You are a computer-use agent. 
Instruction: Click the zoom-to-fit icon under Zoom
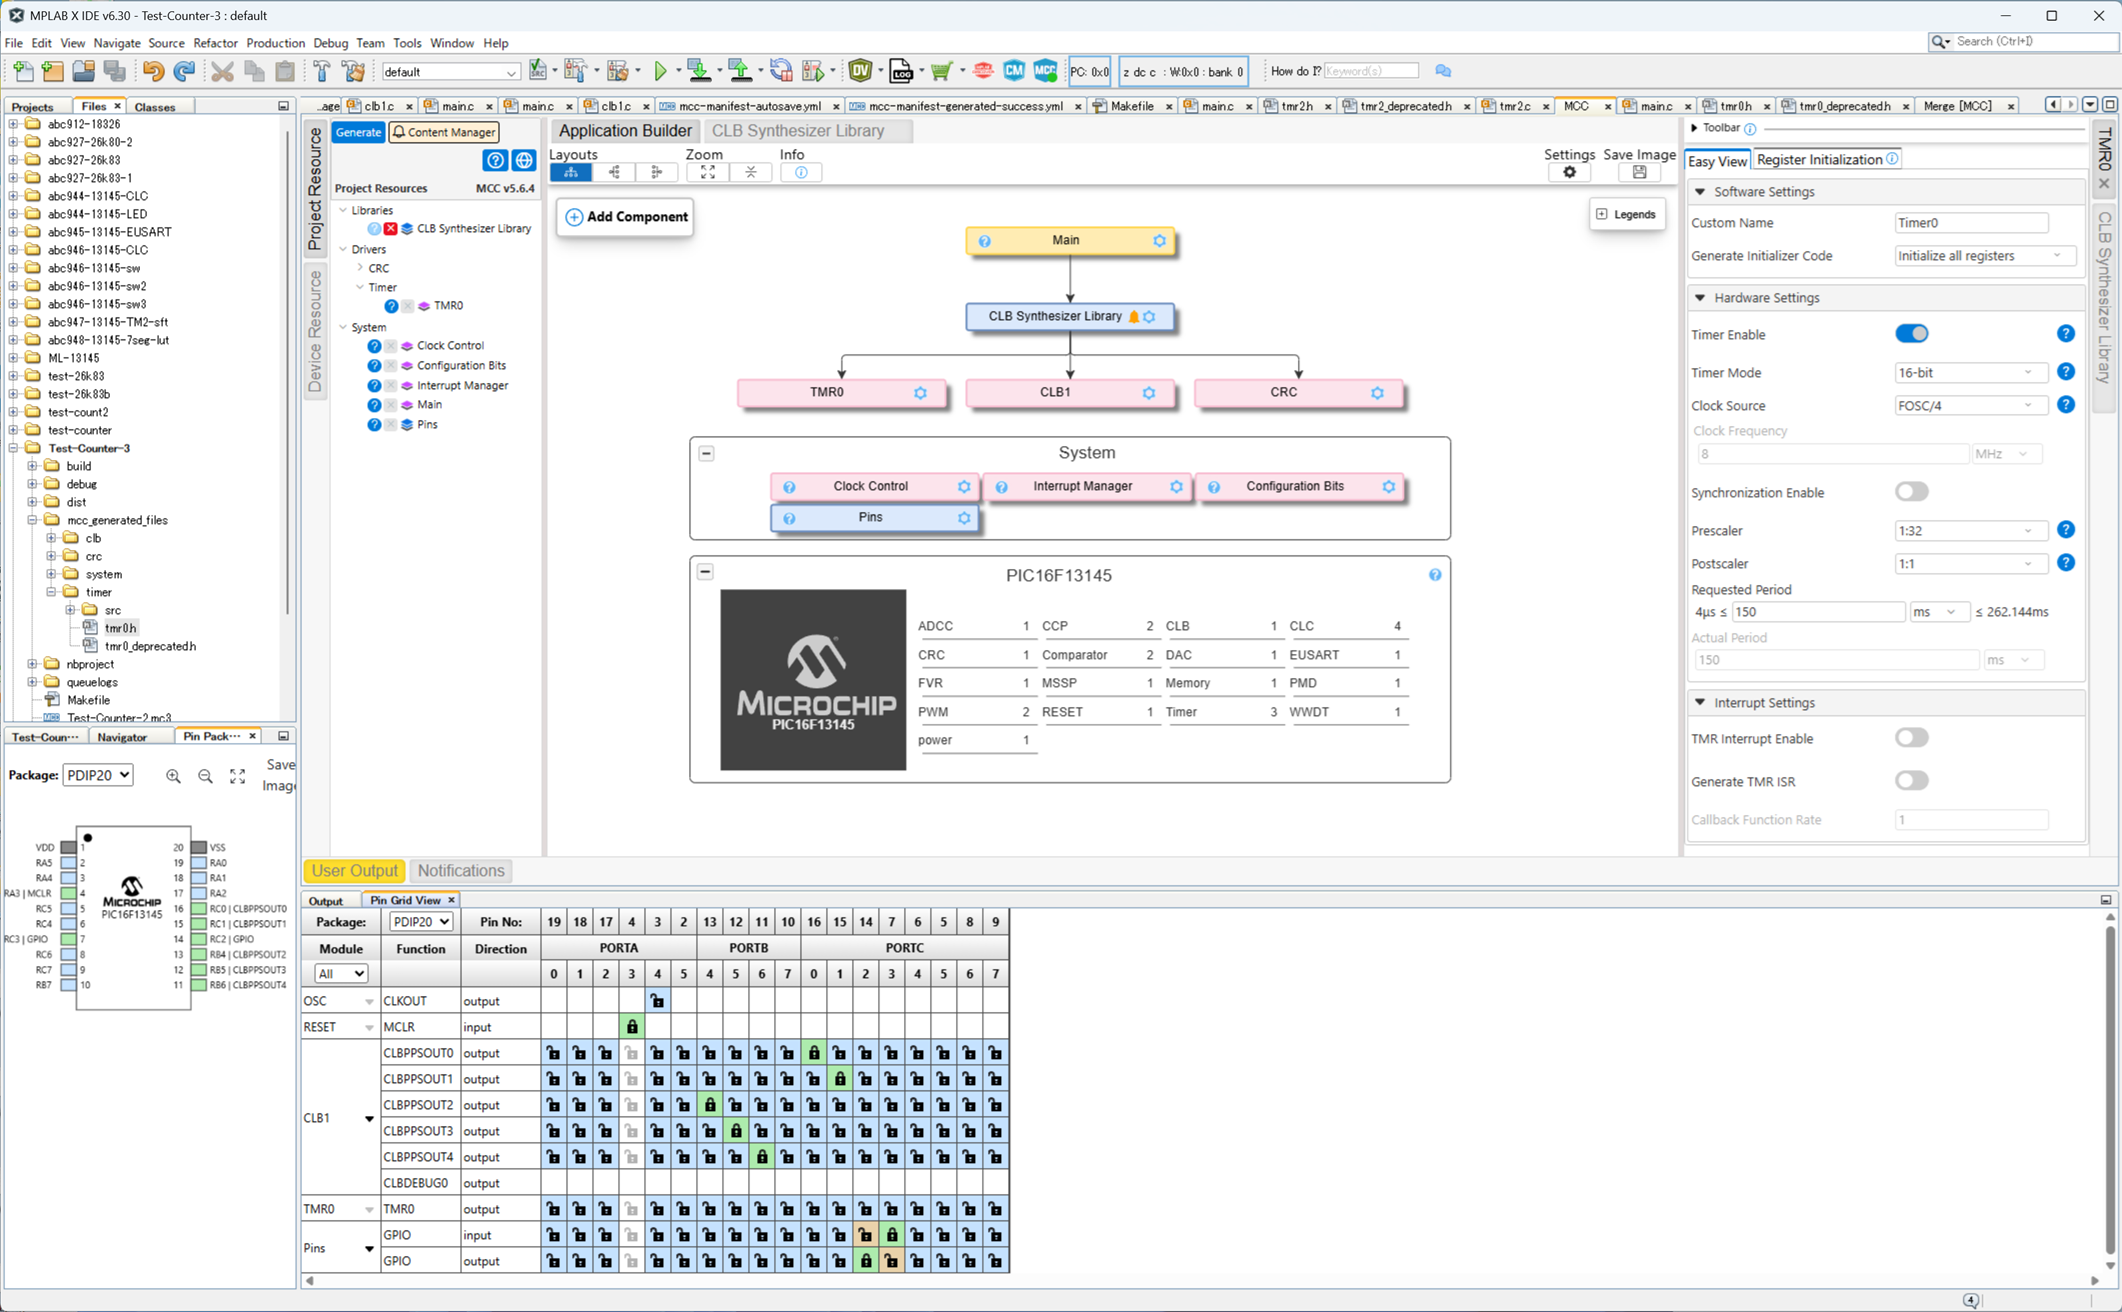click(x=707, y=172)
